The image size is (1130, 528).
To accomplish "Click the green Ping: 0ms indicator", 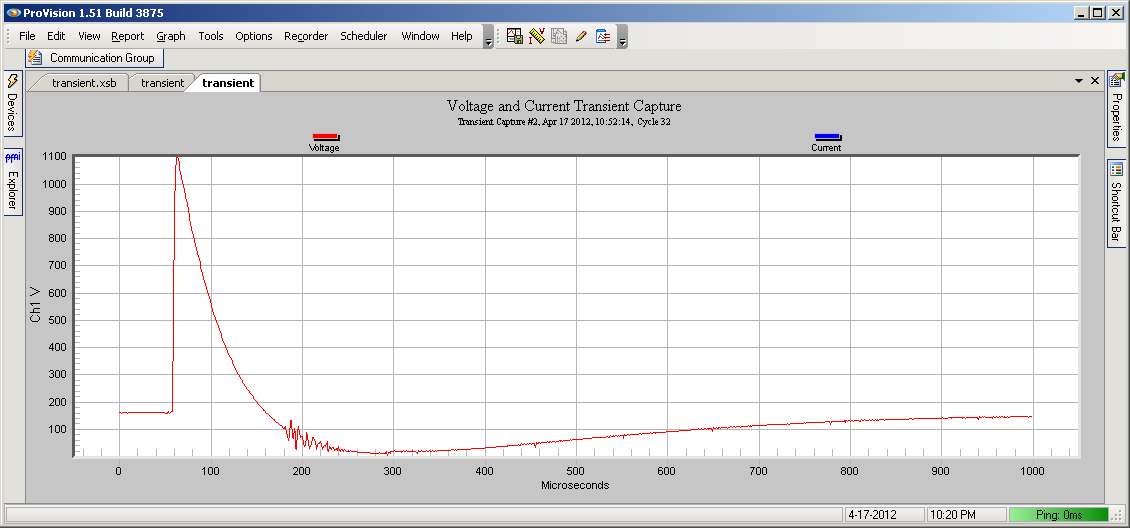I will coord(1058,515).
